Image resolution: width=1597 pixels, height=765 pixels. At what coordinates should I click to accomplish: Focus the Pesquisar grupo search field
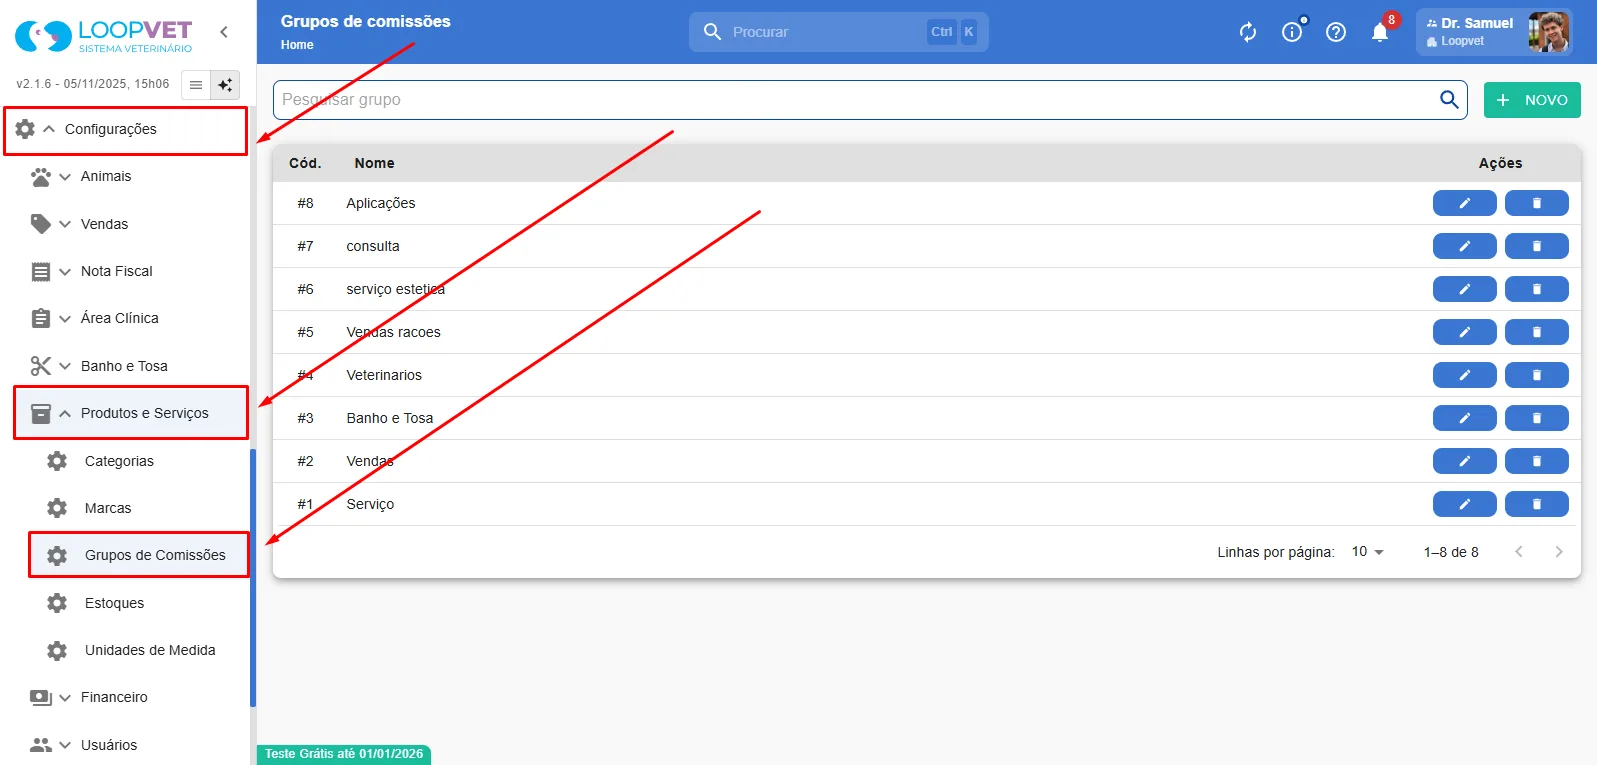870,100
